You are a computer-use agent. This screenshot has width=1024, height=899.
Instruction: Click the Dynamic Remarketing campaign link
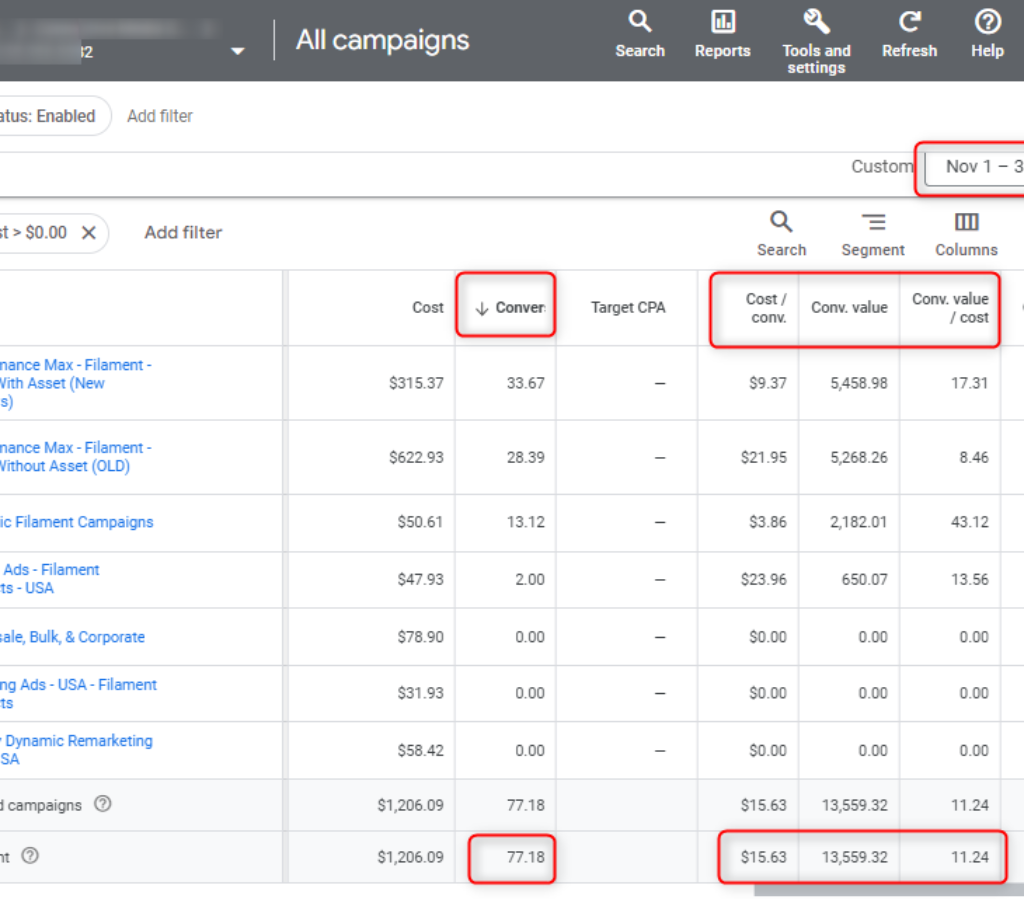tap(76, 741)
